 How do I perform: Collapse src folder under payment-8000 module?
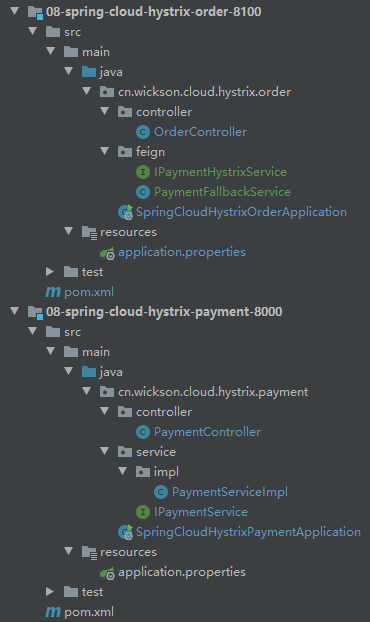tap(33, 331)
